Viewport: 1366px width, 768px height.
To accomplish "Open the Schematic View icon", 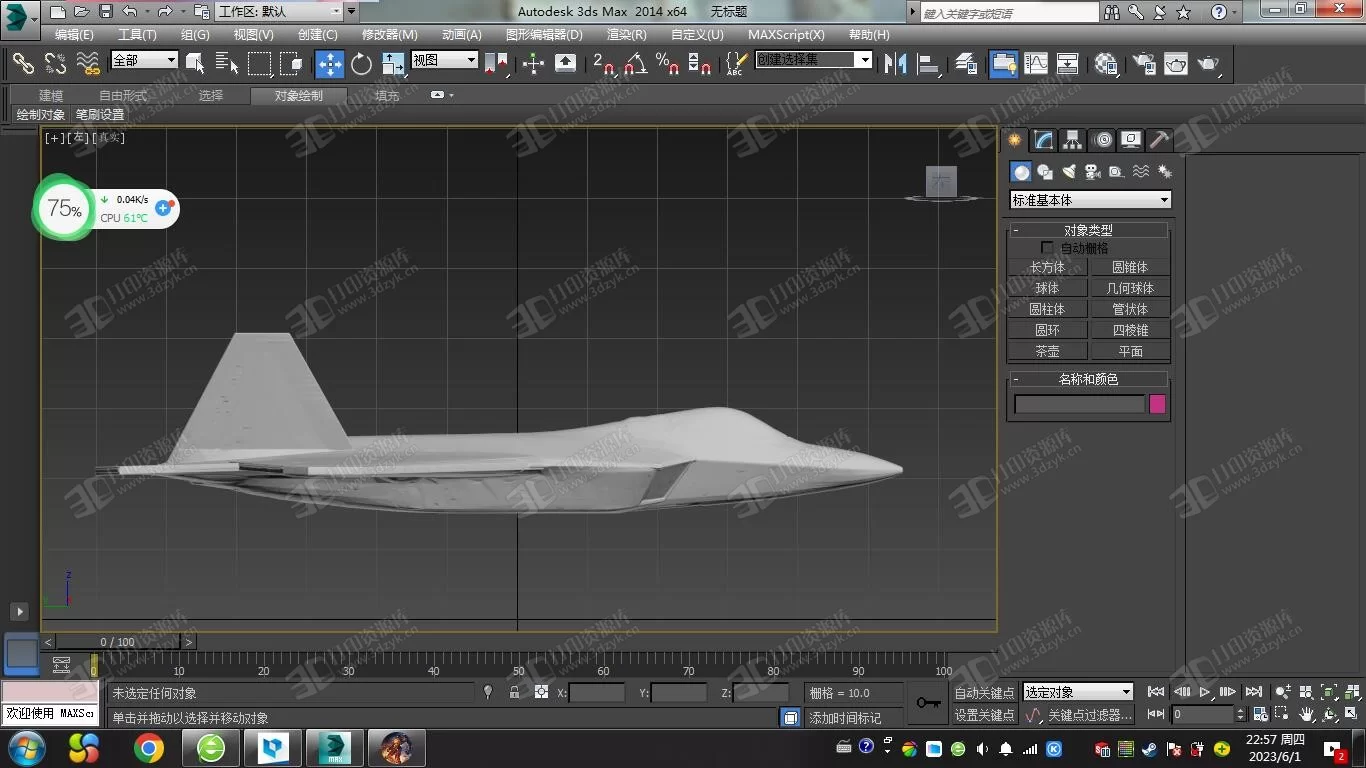I will 1068,63.
